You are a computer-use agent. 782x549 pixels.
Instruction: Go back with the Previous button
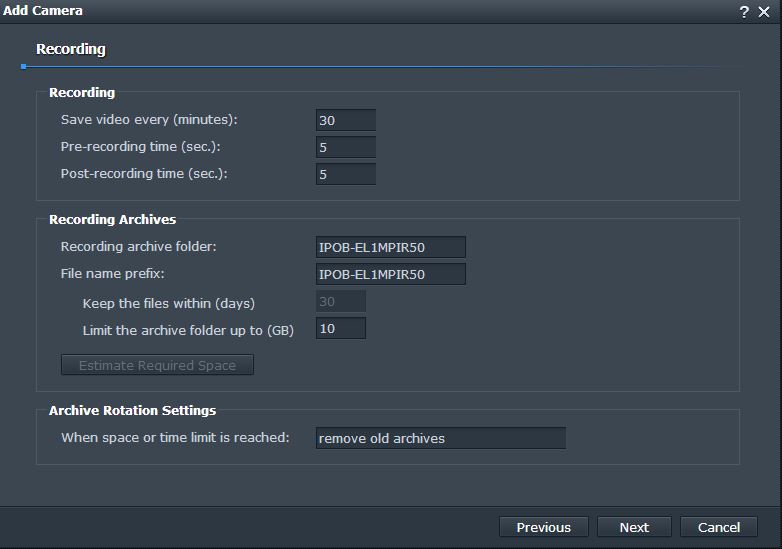(544, 527)
